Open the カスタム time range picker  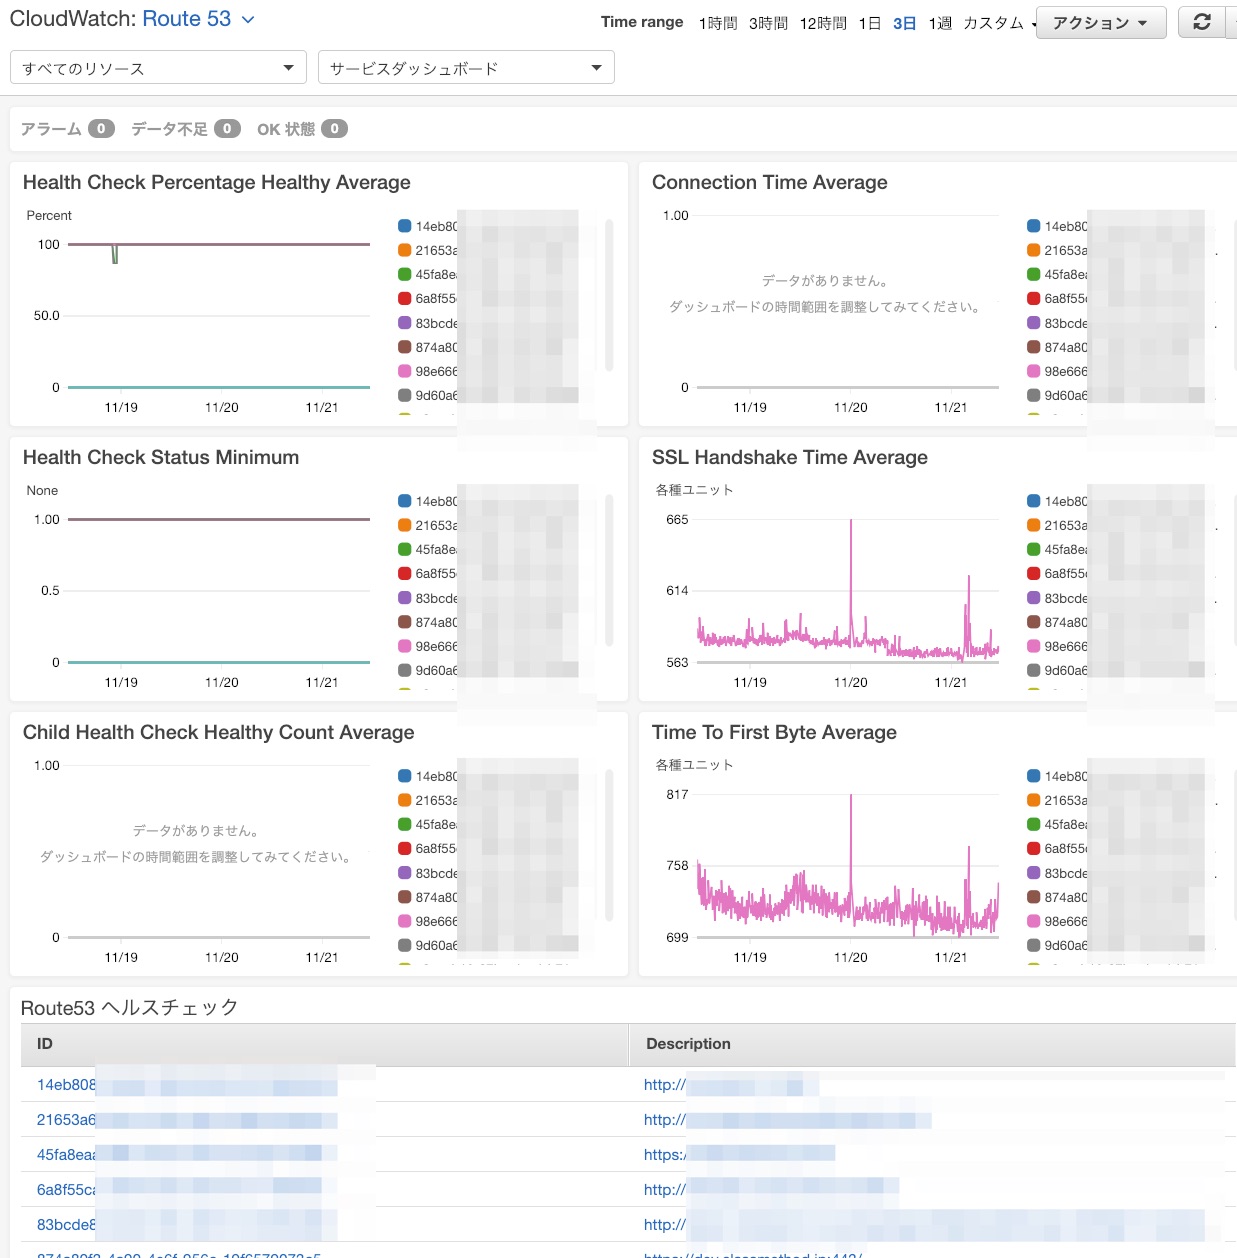point(995,23)
